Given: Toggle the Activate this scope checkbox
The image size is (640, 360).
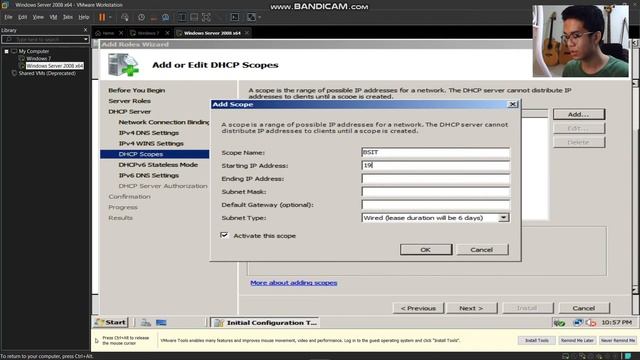Looking at the screenshot, I should click(x=224, y=235).
